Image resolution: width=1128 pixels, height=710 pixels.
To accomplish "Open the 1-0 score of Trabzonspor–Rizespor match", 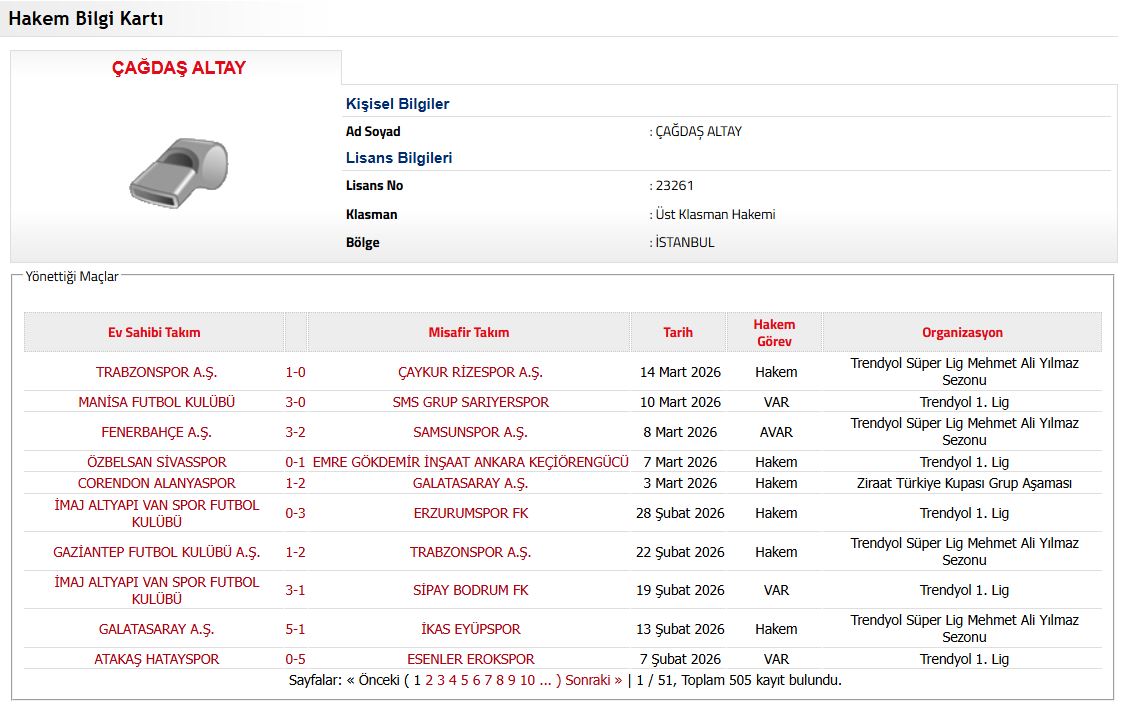I will (x=295, y=372).
